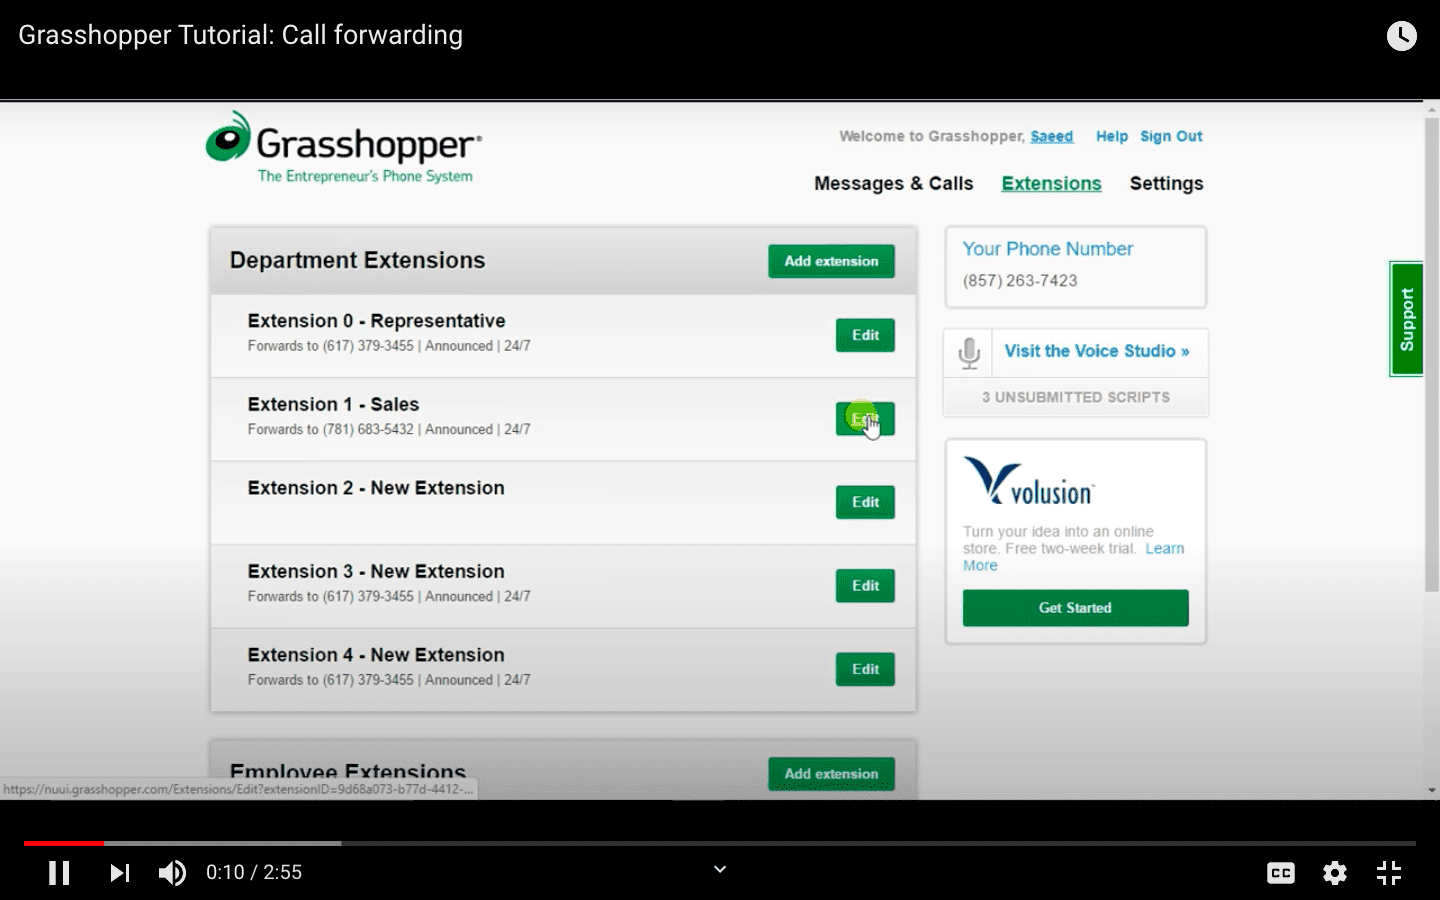Click the Extension 2 - New Extension title
The height and width of the screenshot is (900, 1440).
(x=376, y=488)
